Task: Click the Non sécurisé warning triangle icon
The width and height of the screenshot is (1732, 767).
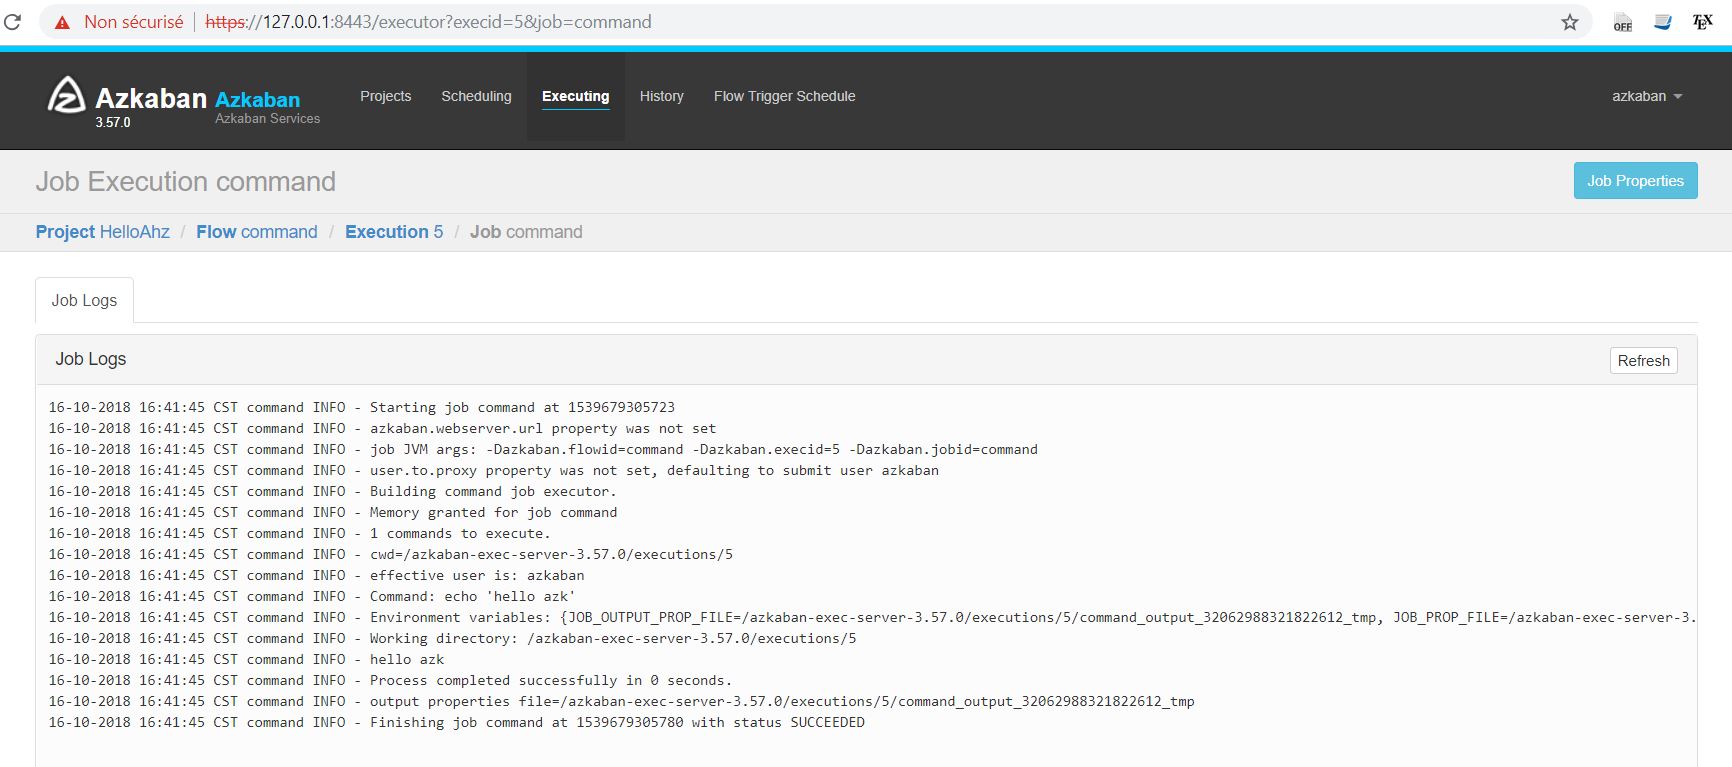Action: click(62, 22)
